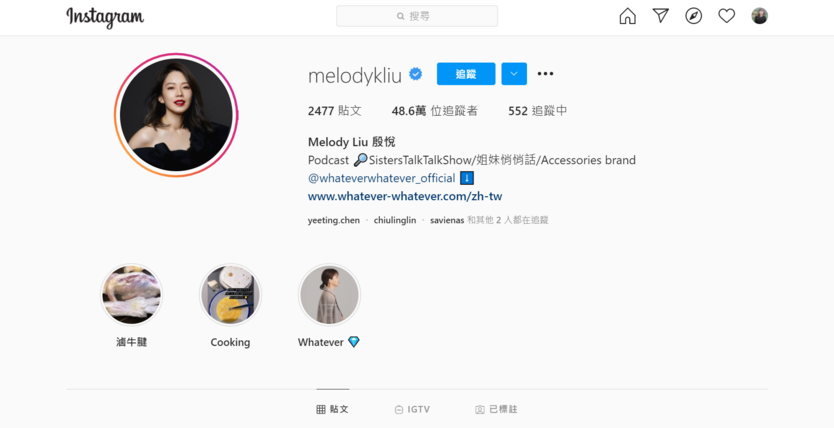Open the activity heart icon
834x428 pixels.
coord(727,16)
